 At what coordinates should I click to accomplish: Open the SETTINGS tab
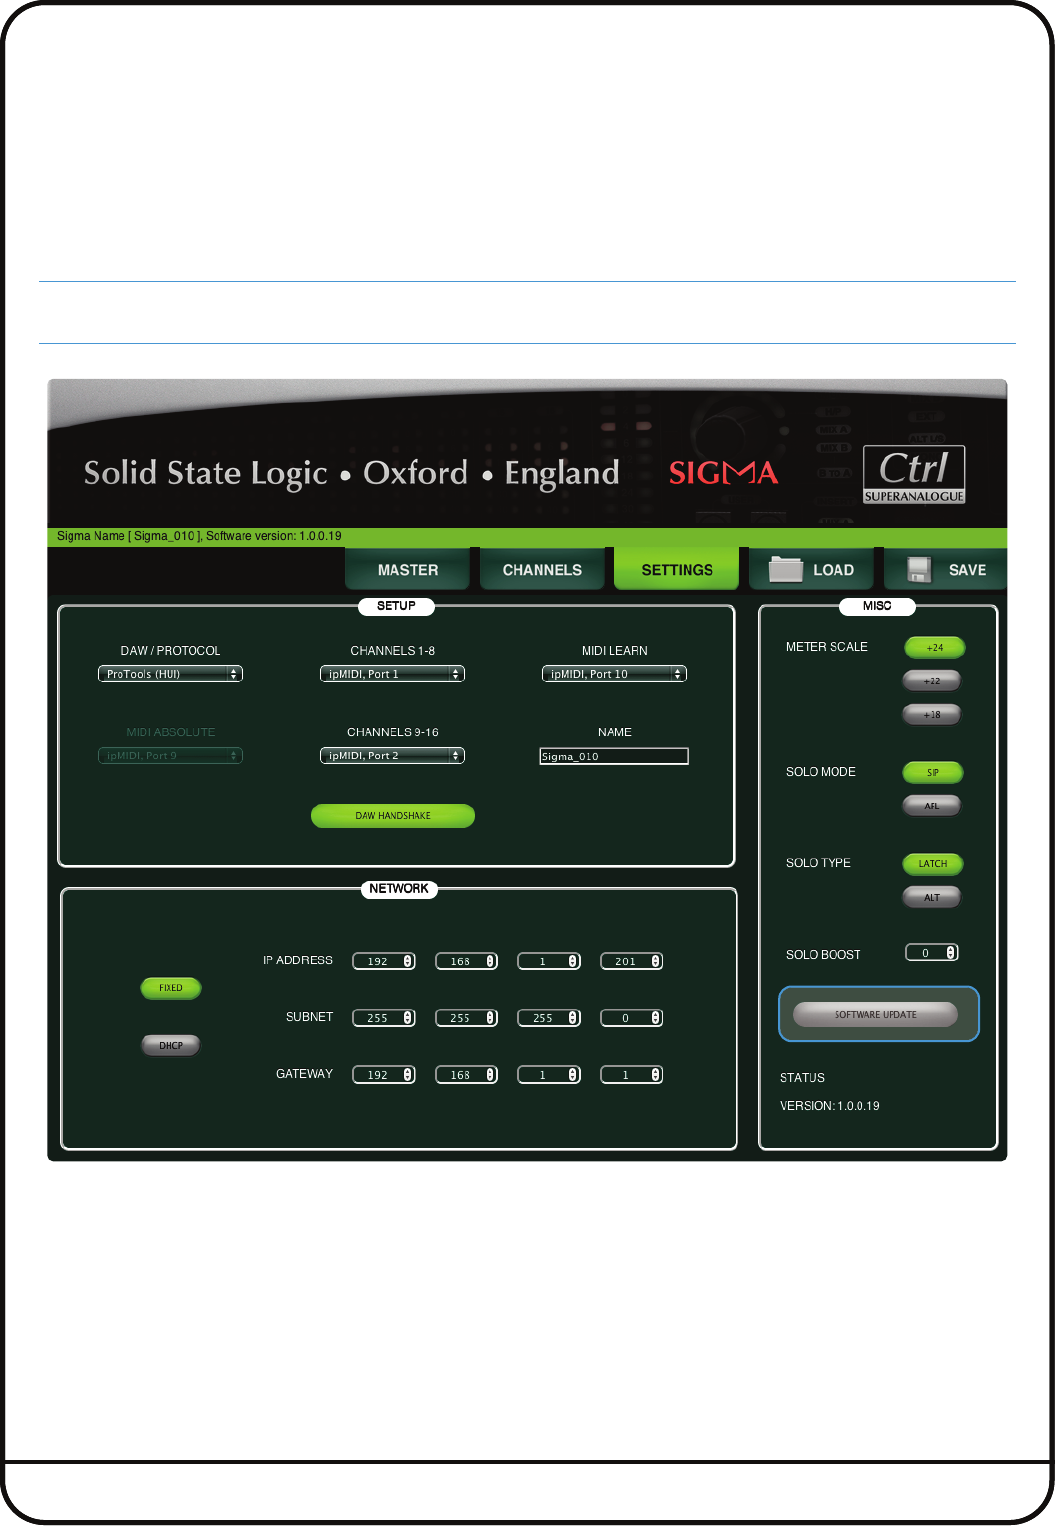click(x=677, y=569)
